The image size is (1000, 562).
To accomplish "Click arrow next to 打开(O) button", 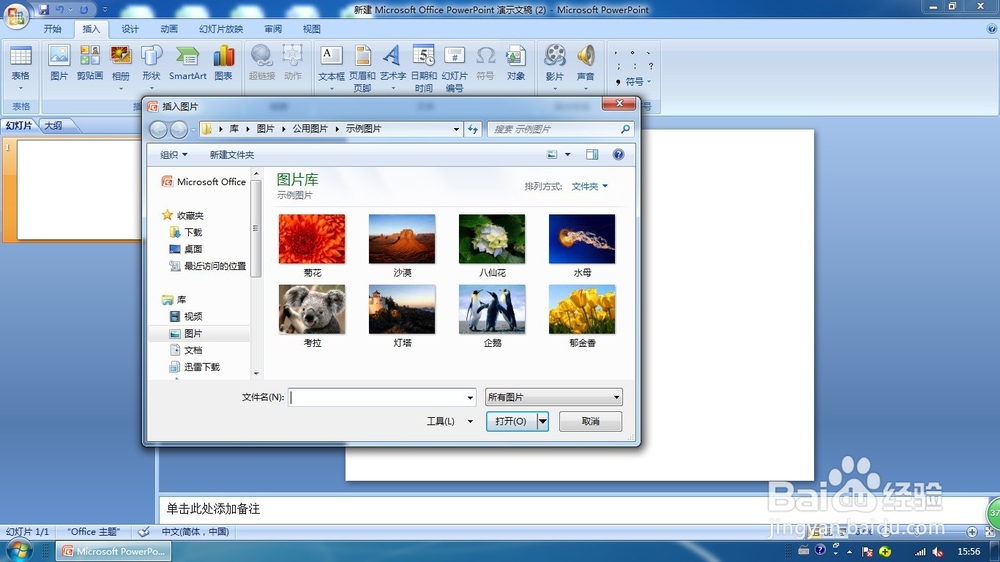I will tap(542, 421).
